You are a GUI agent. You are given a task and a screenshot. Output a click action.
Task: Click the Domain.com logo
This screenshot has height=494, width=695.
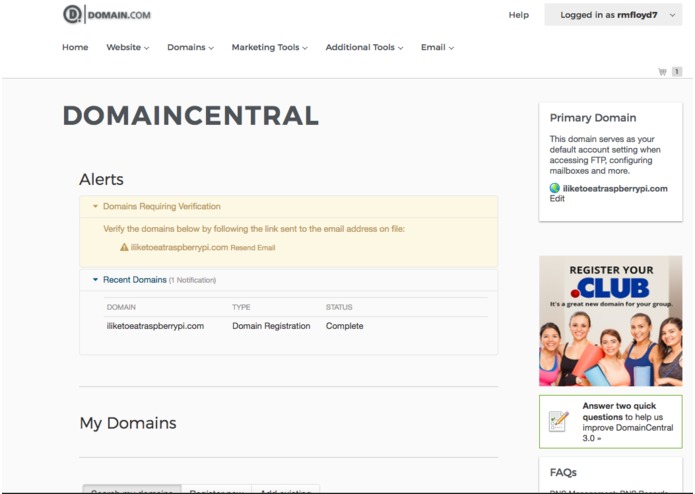(x=107, y=15)
